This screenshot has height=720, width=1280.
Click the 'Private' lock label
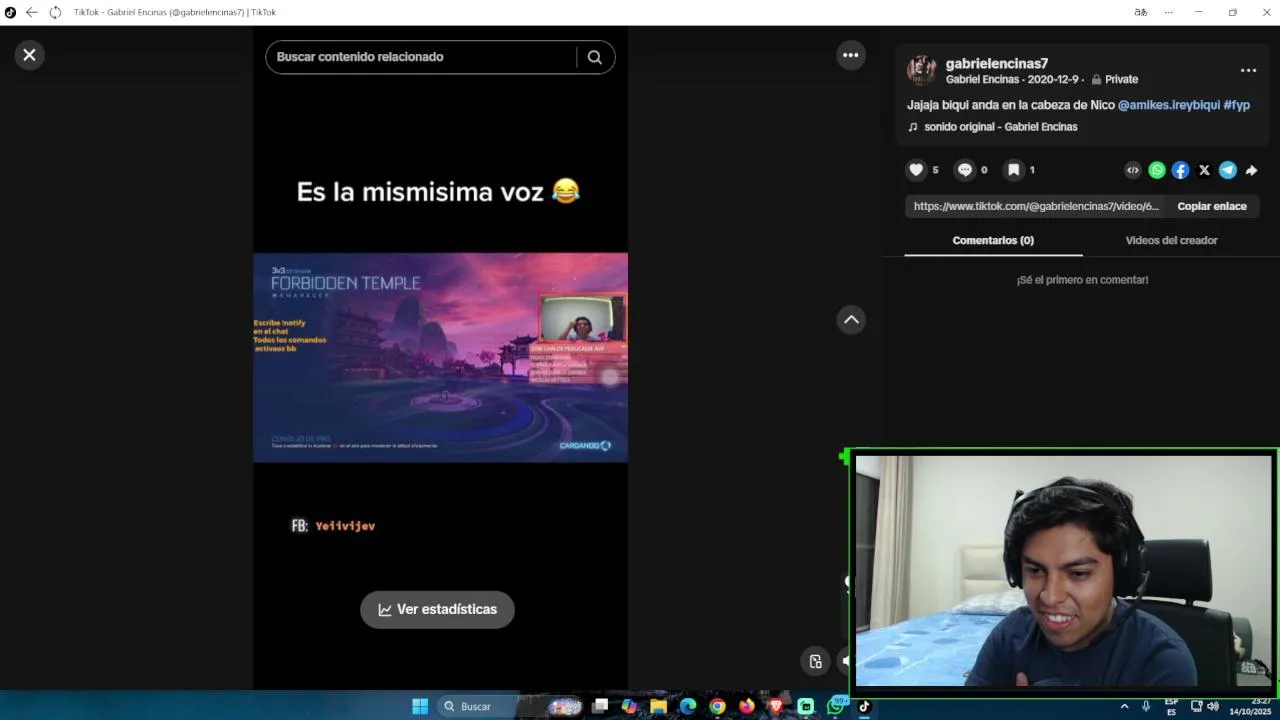click(1115, 79)
